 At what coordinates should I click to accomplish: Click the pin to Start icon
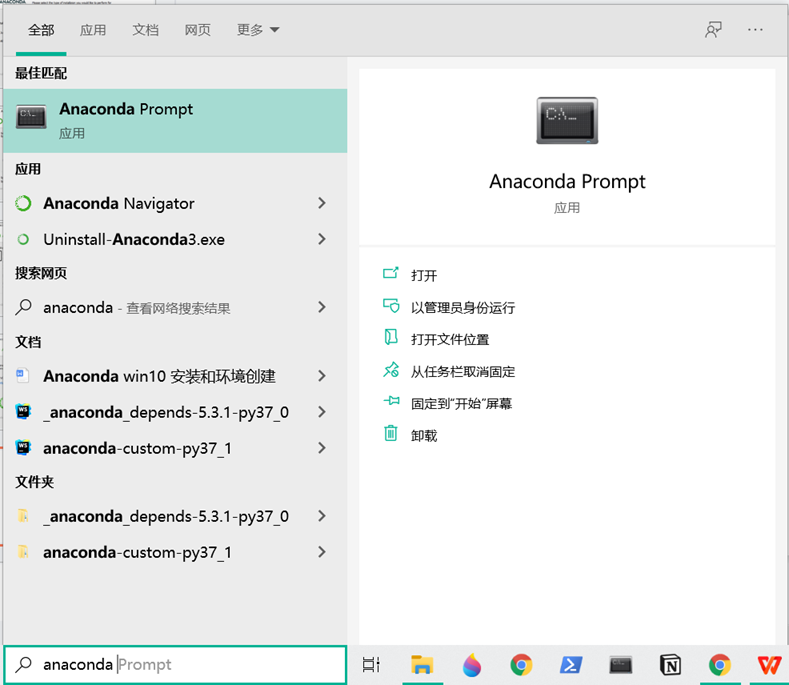tap(391, 401)
